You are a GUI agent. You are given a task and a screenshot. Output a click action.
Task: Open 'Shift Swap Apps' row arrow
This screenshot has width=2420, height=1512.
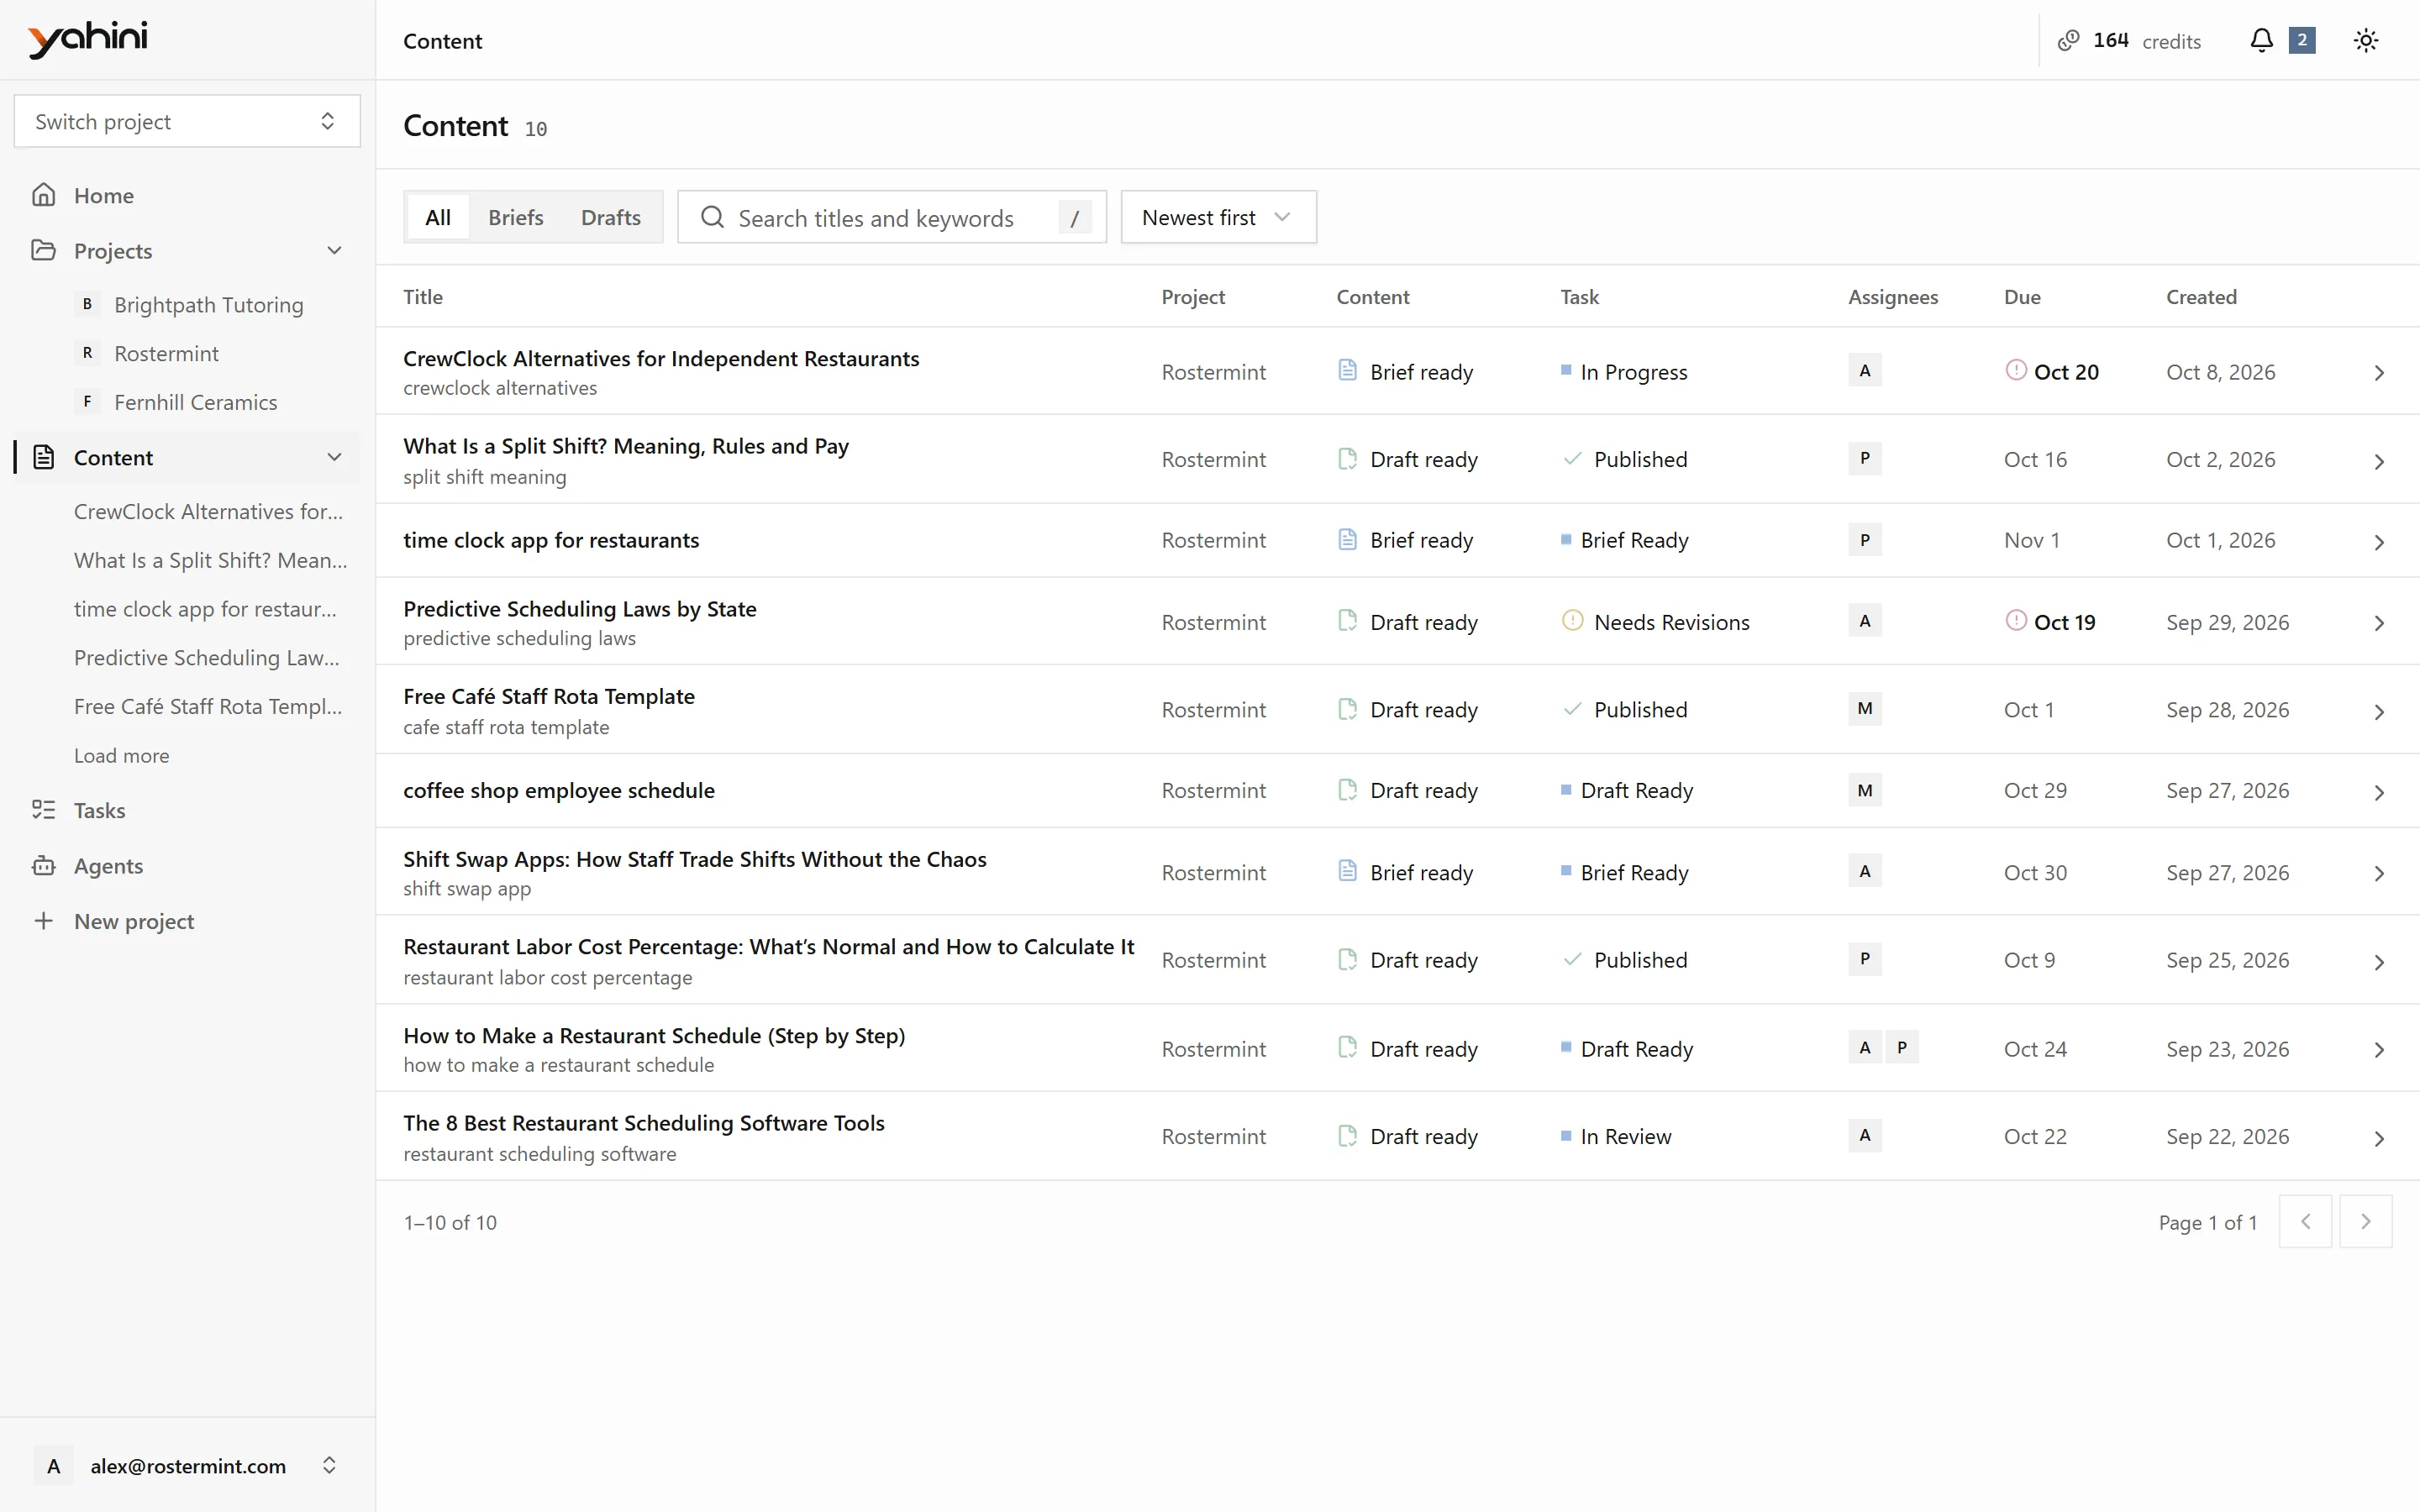2379,873
